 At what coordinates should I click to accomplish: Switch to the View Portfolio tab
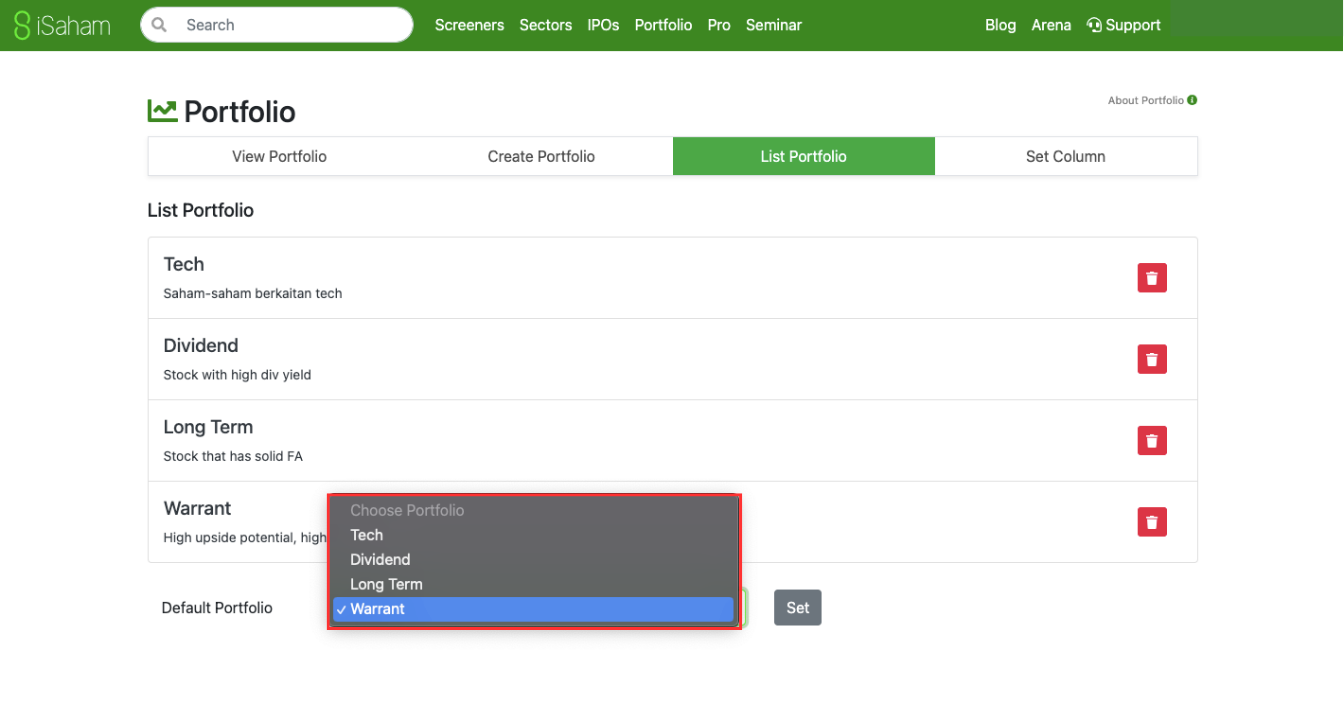coord(279,156)
